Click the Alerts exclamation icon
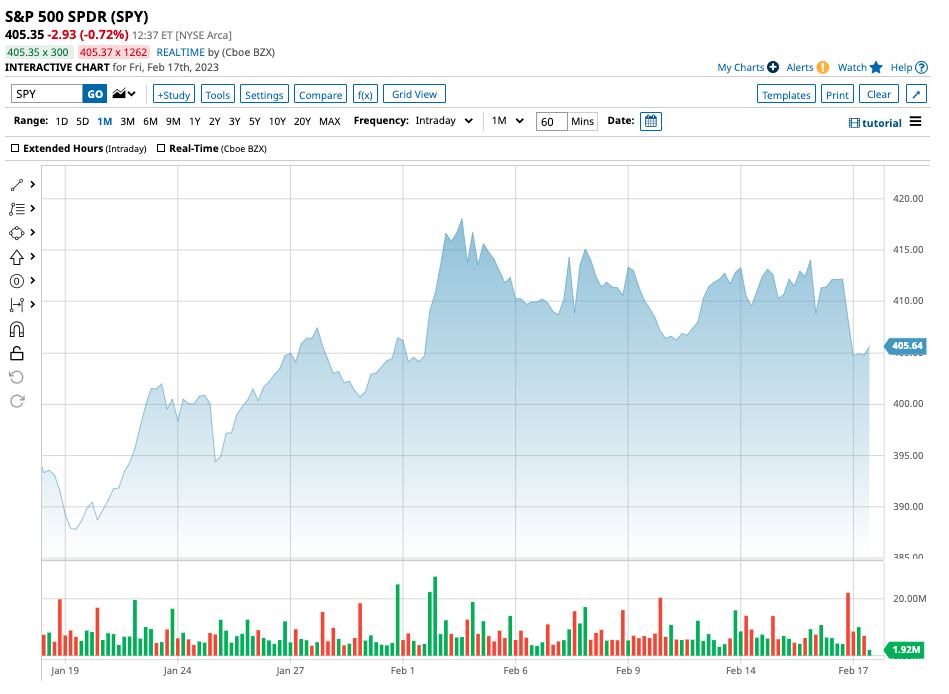Screen dimensions: 949x694 (823, 68)
